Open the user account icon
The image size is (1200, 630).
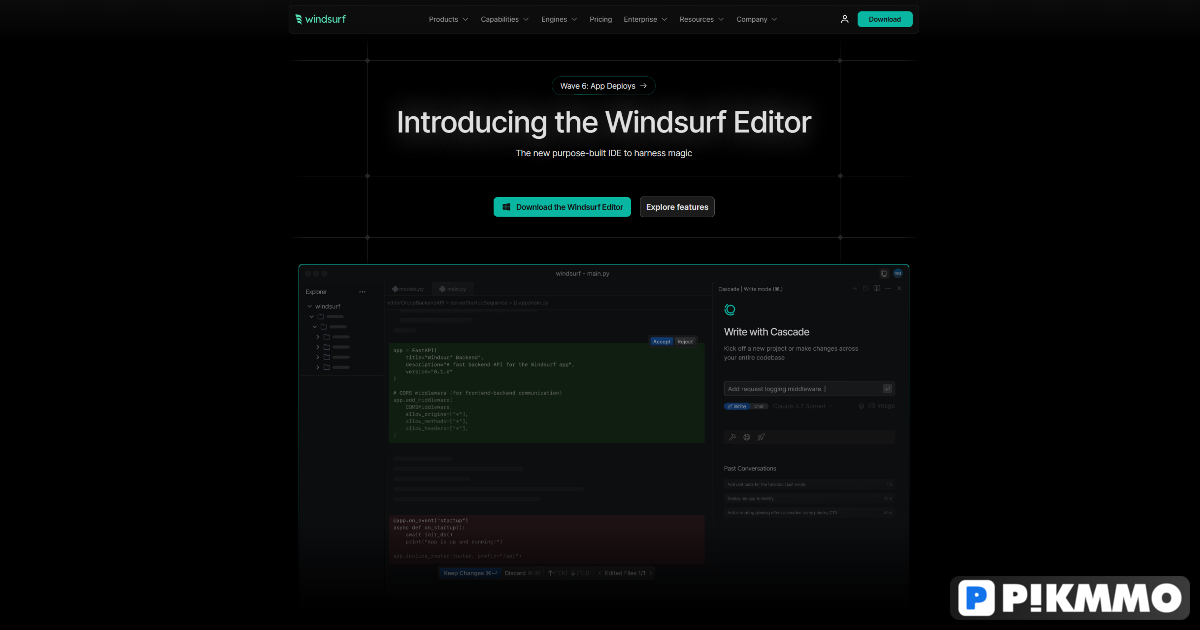[x=844, y=19]
